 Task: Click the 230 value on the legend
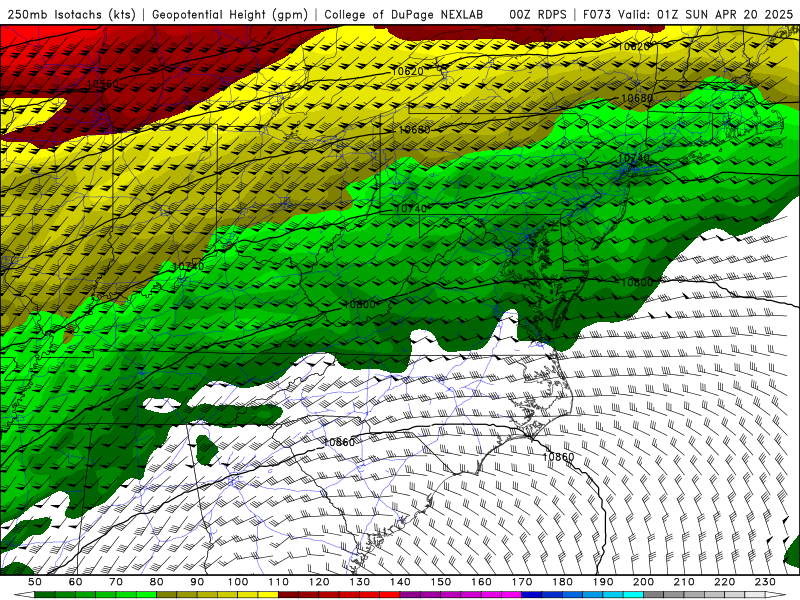765,582
